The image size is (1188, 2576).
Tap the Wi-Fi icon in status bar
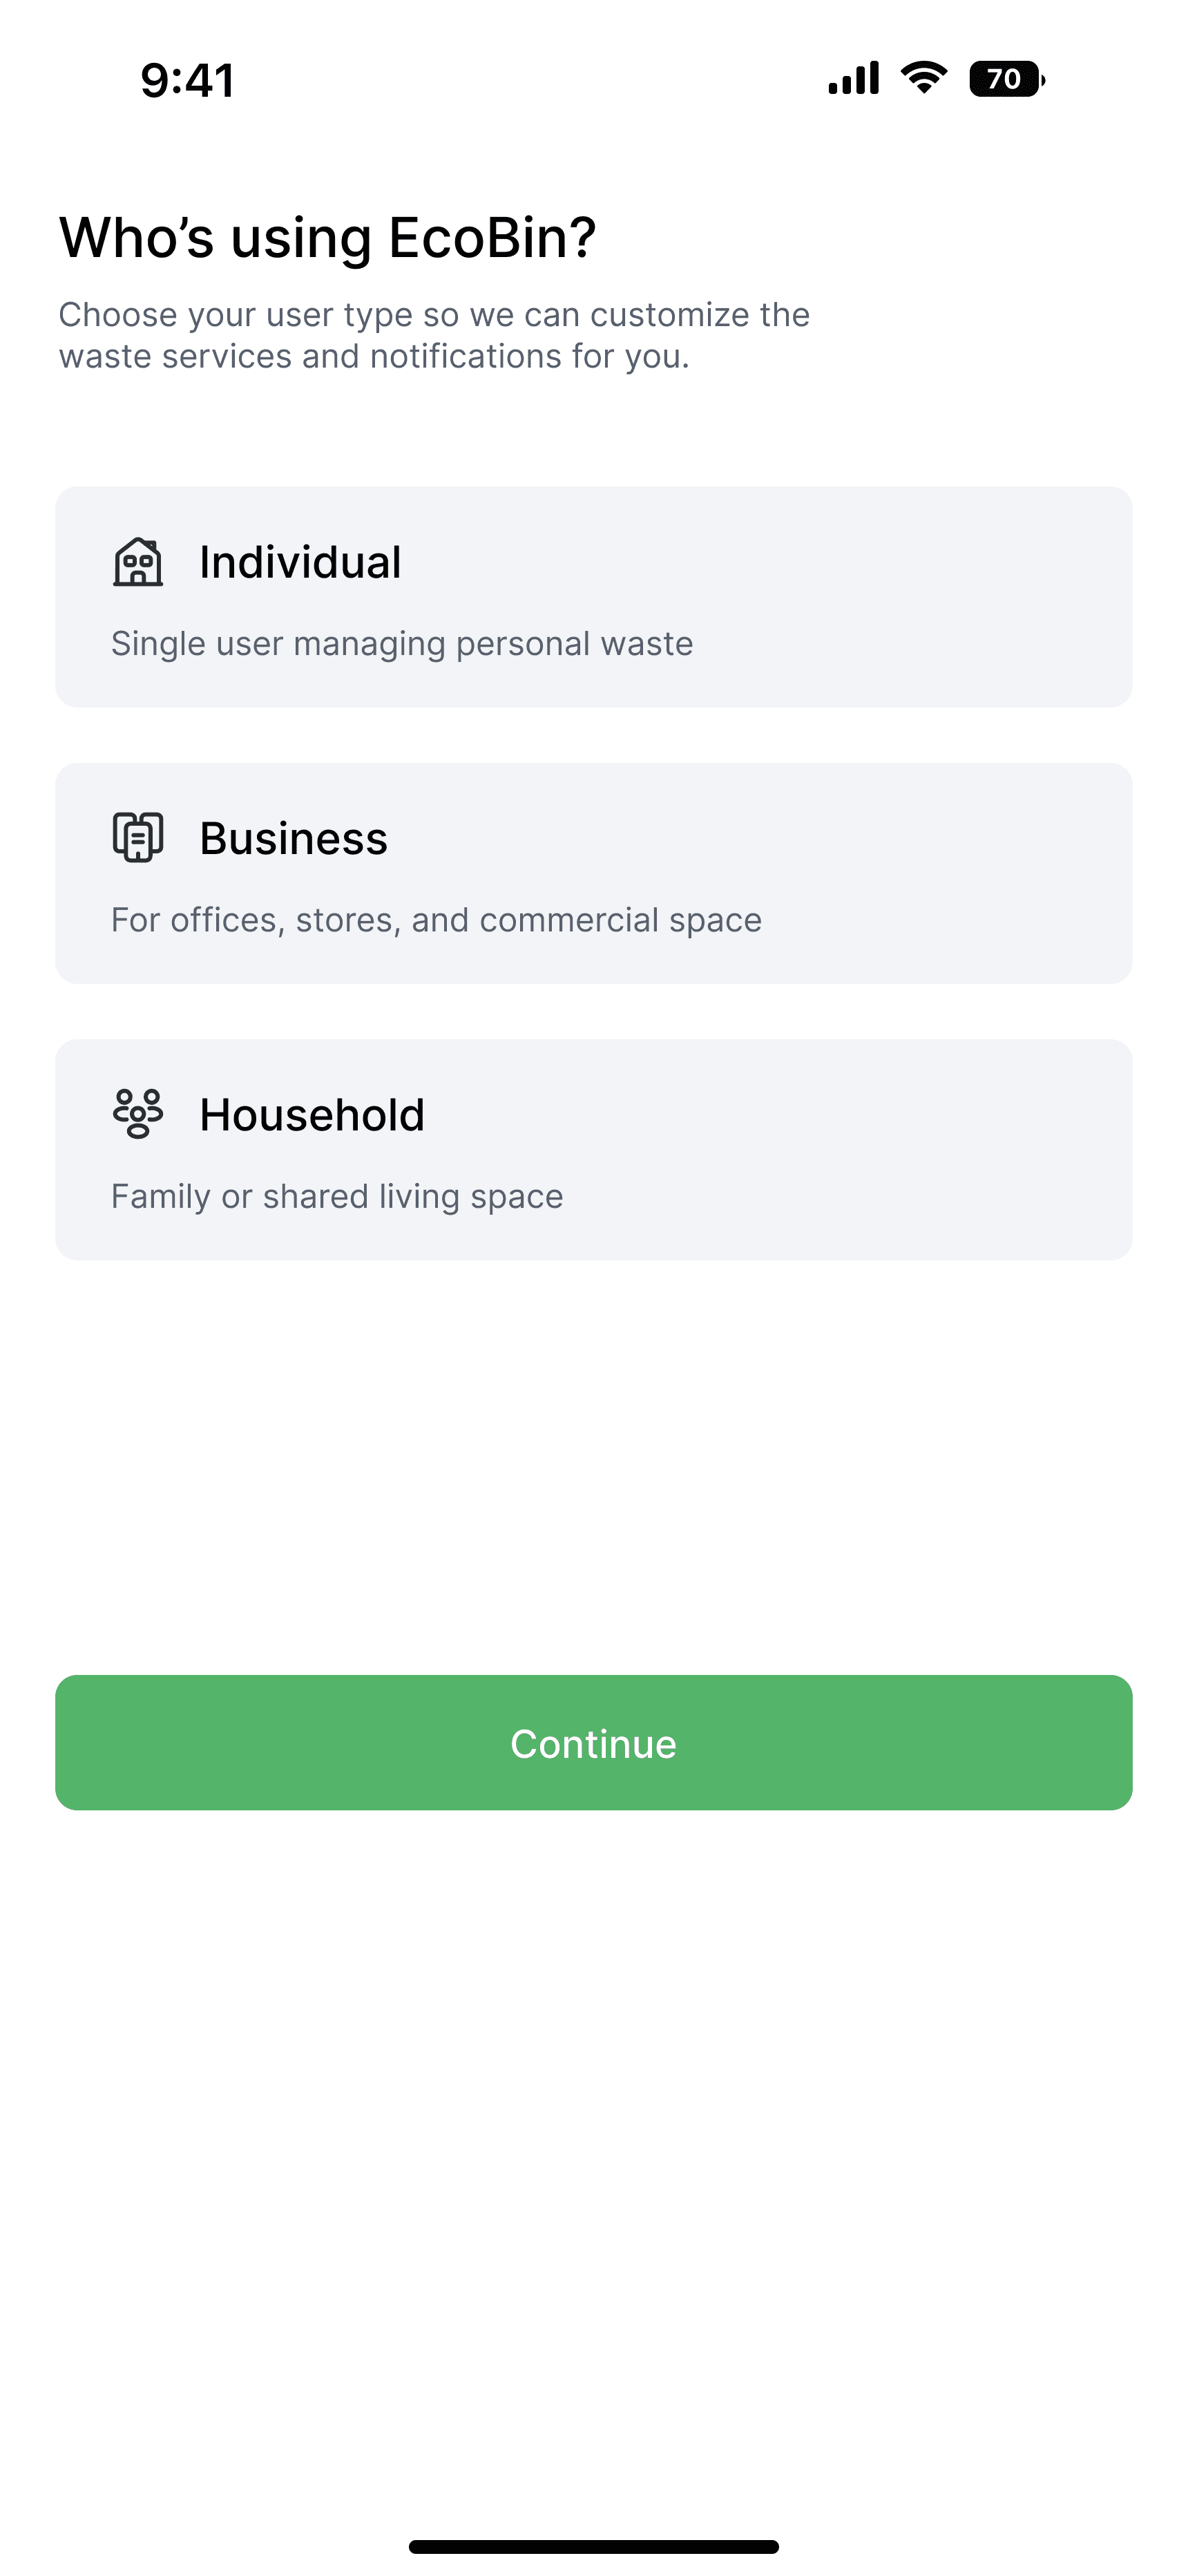coord(924,78)
